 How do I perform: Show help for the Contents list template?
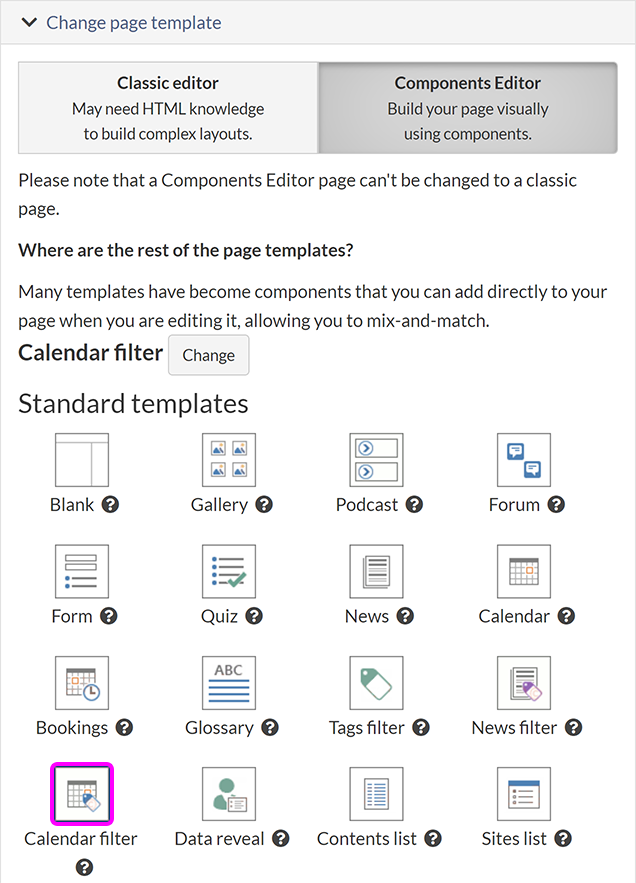[433, 838]
